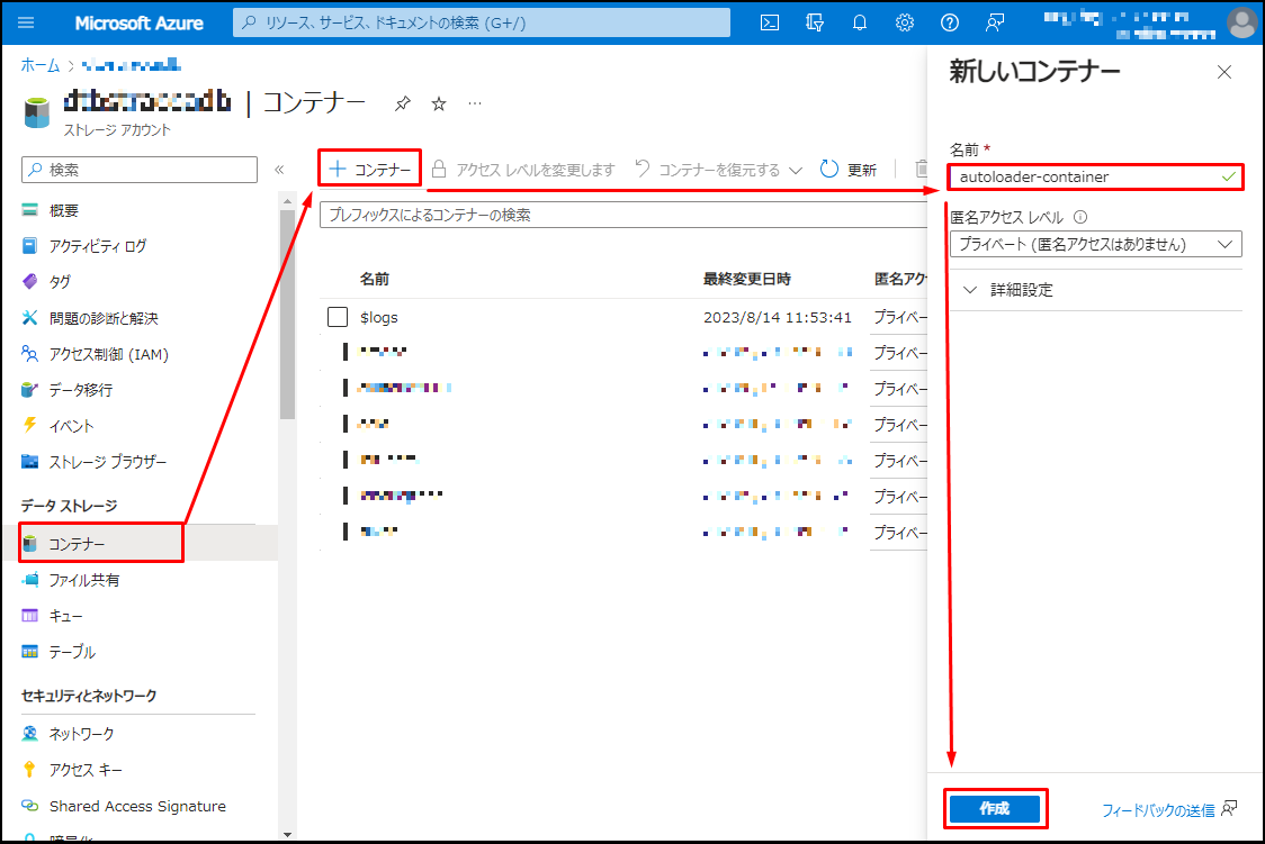This screenshot has height=844, width=1265.
Task: Click the sidebar scrollbar down arrow
Action: coord(288,834)
